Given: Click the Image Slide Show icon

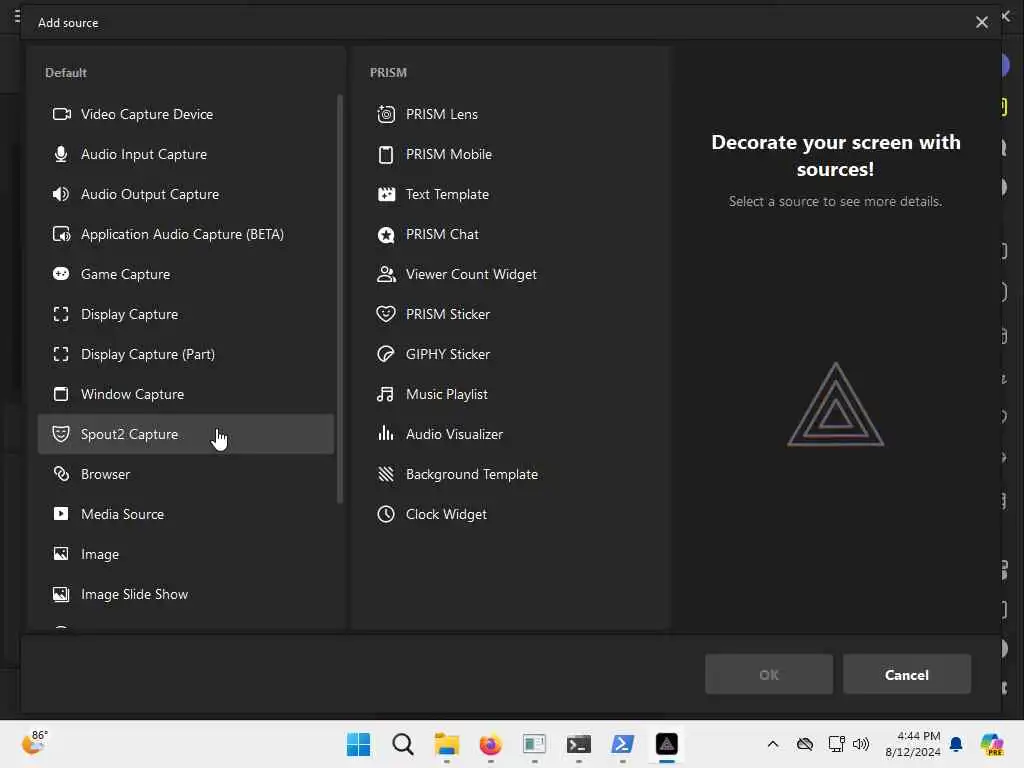Looking at the screenshot, I should pos(61,594).
